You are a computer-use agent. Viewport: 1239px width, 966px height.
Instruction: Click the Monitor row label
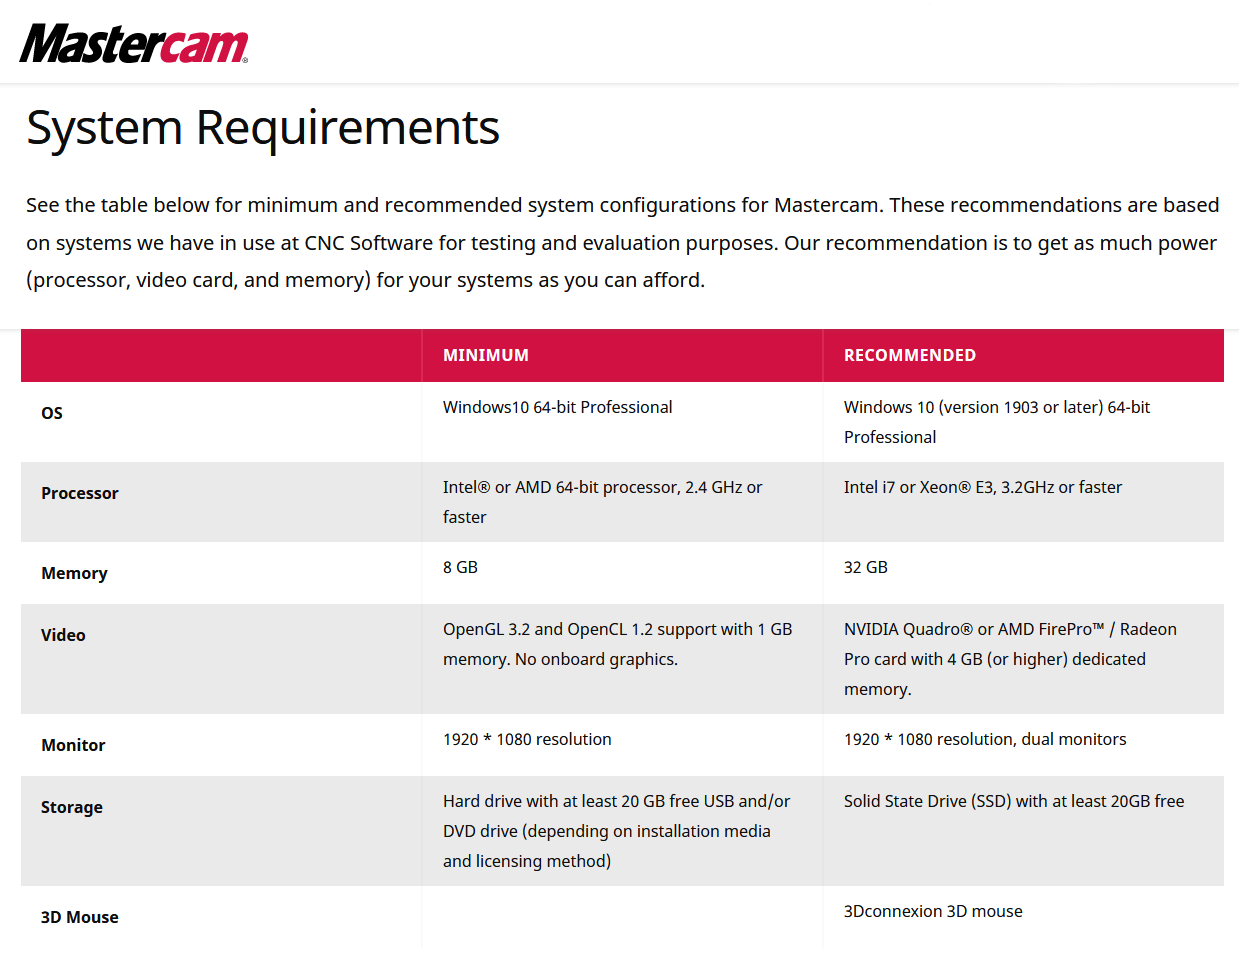pos(73,745)
